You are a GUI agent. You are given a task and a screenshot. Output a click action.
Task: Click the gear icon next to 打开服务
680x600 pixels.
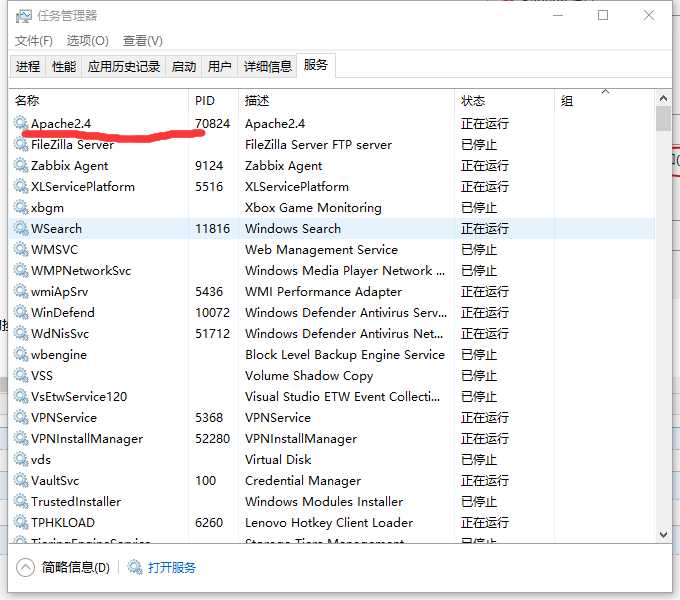point(135,567)
